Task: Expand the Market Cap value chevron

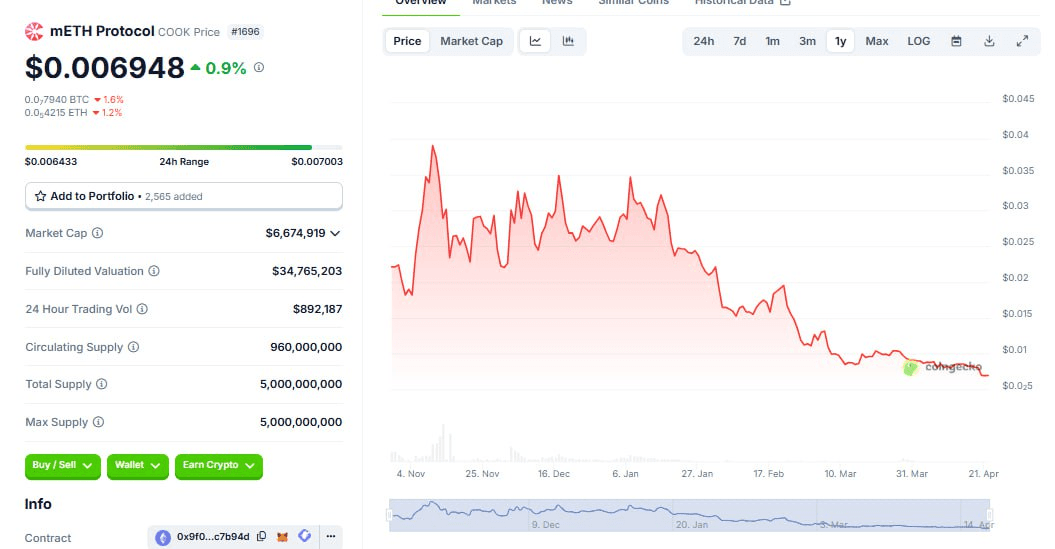Action: click(335, 233)
